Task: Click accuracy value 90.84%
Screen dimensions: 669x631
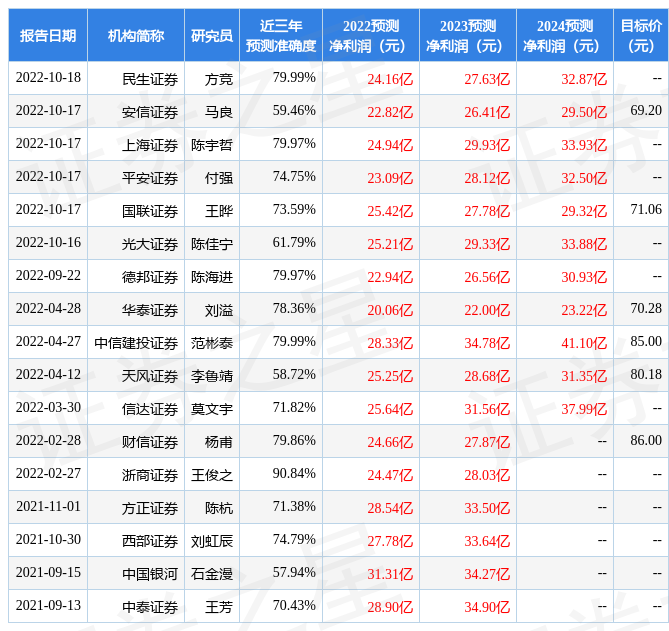Action: point(294,473)
